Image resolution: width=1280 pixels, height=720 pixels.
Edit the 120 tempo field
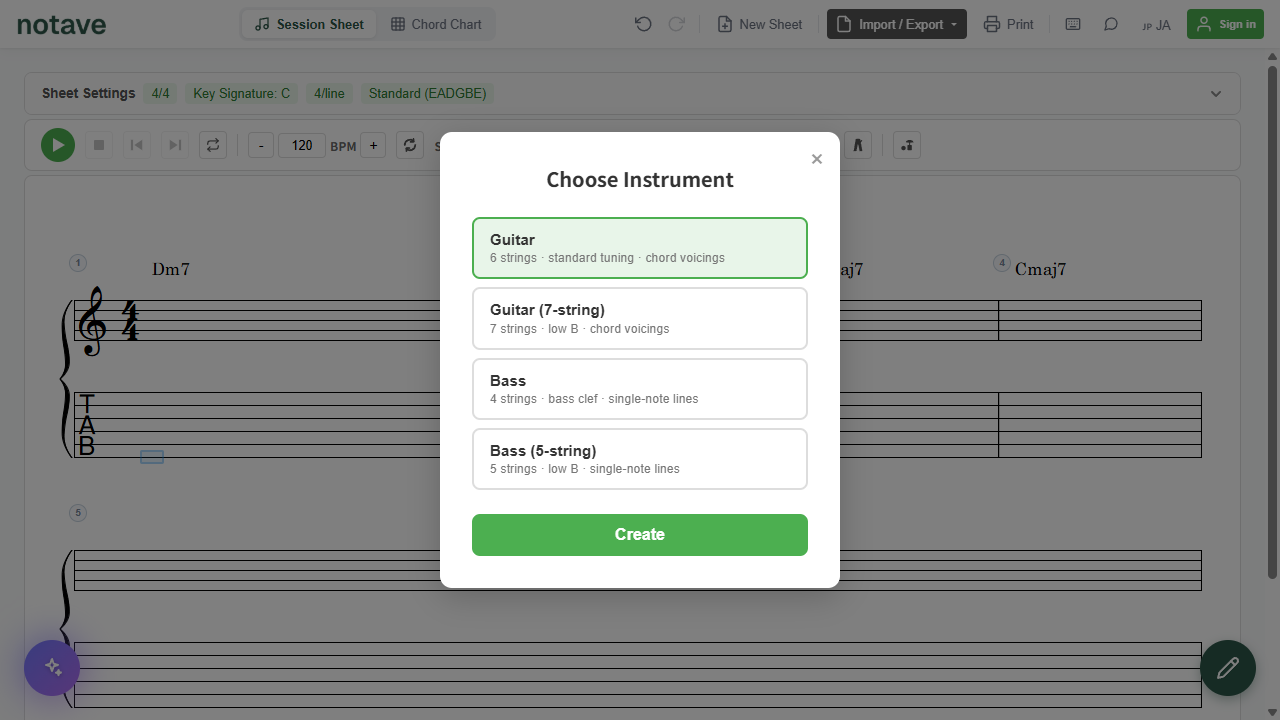[302, 146]
